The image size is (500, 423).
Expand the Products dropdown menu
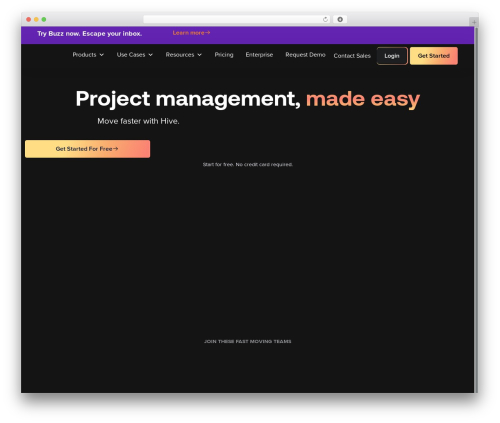[88, 55]
